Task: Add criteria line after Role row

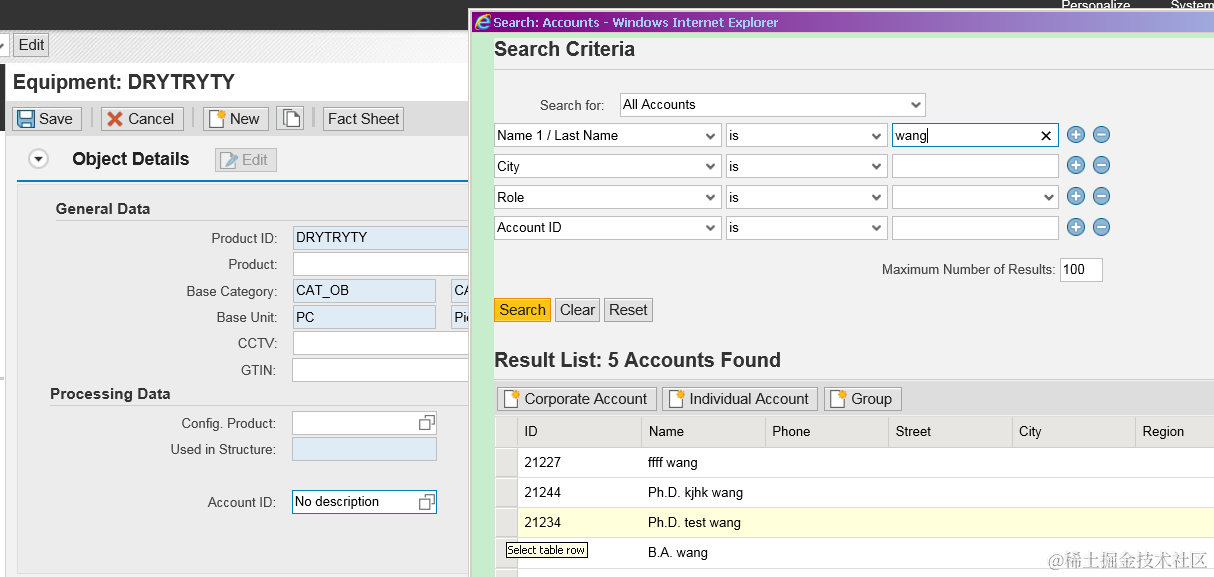Action: click(x=1076, y=197)
